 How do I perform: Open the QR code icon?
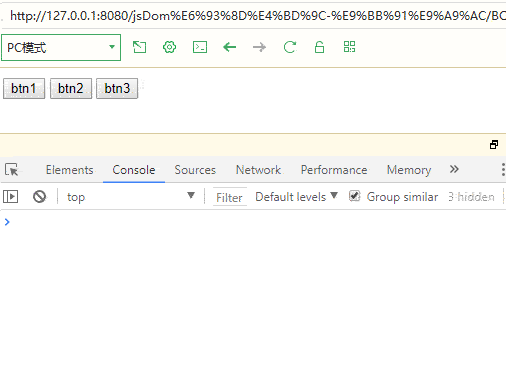tap(349, 47)
